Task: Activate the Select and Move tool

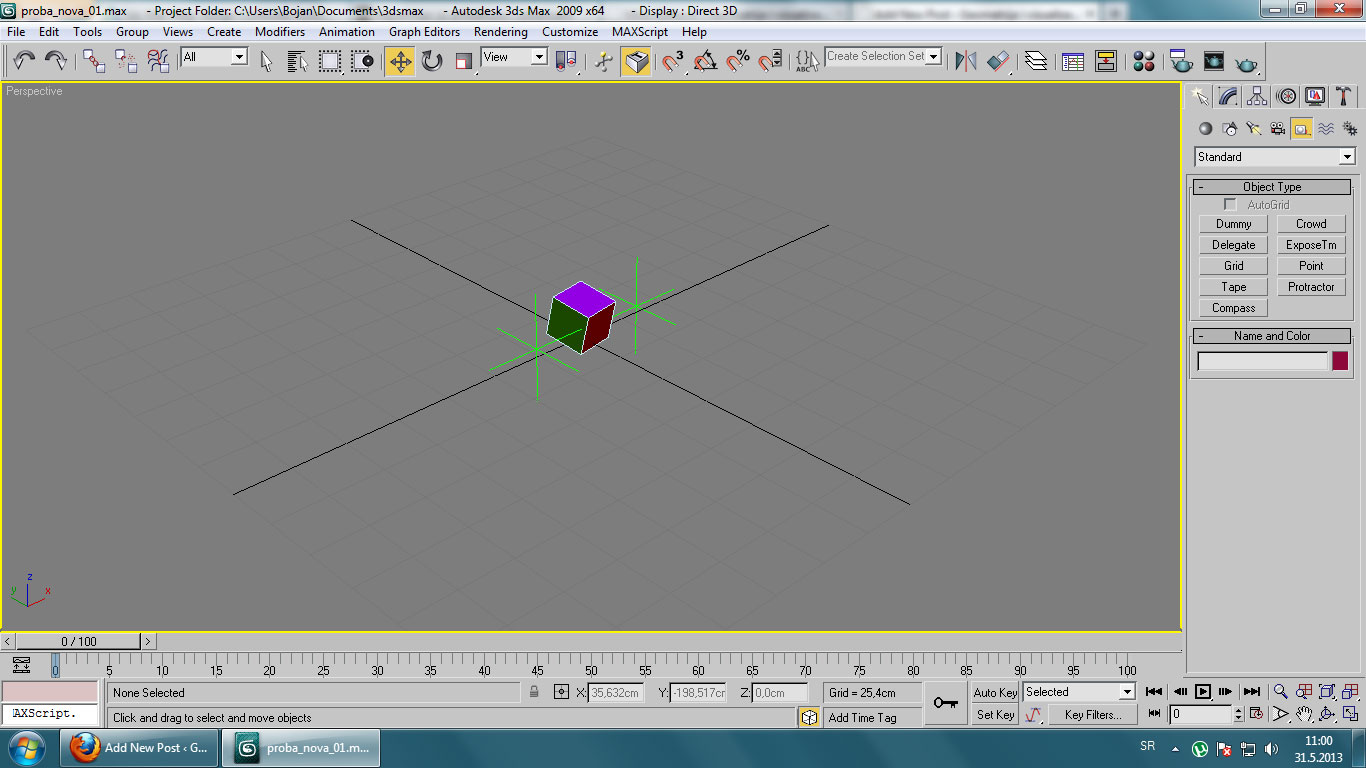Action: 400,61
